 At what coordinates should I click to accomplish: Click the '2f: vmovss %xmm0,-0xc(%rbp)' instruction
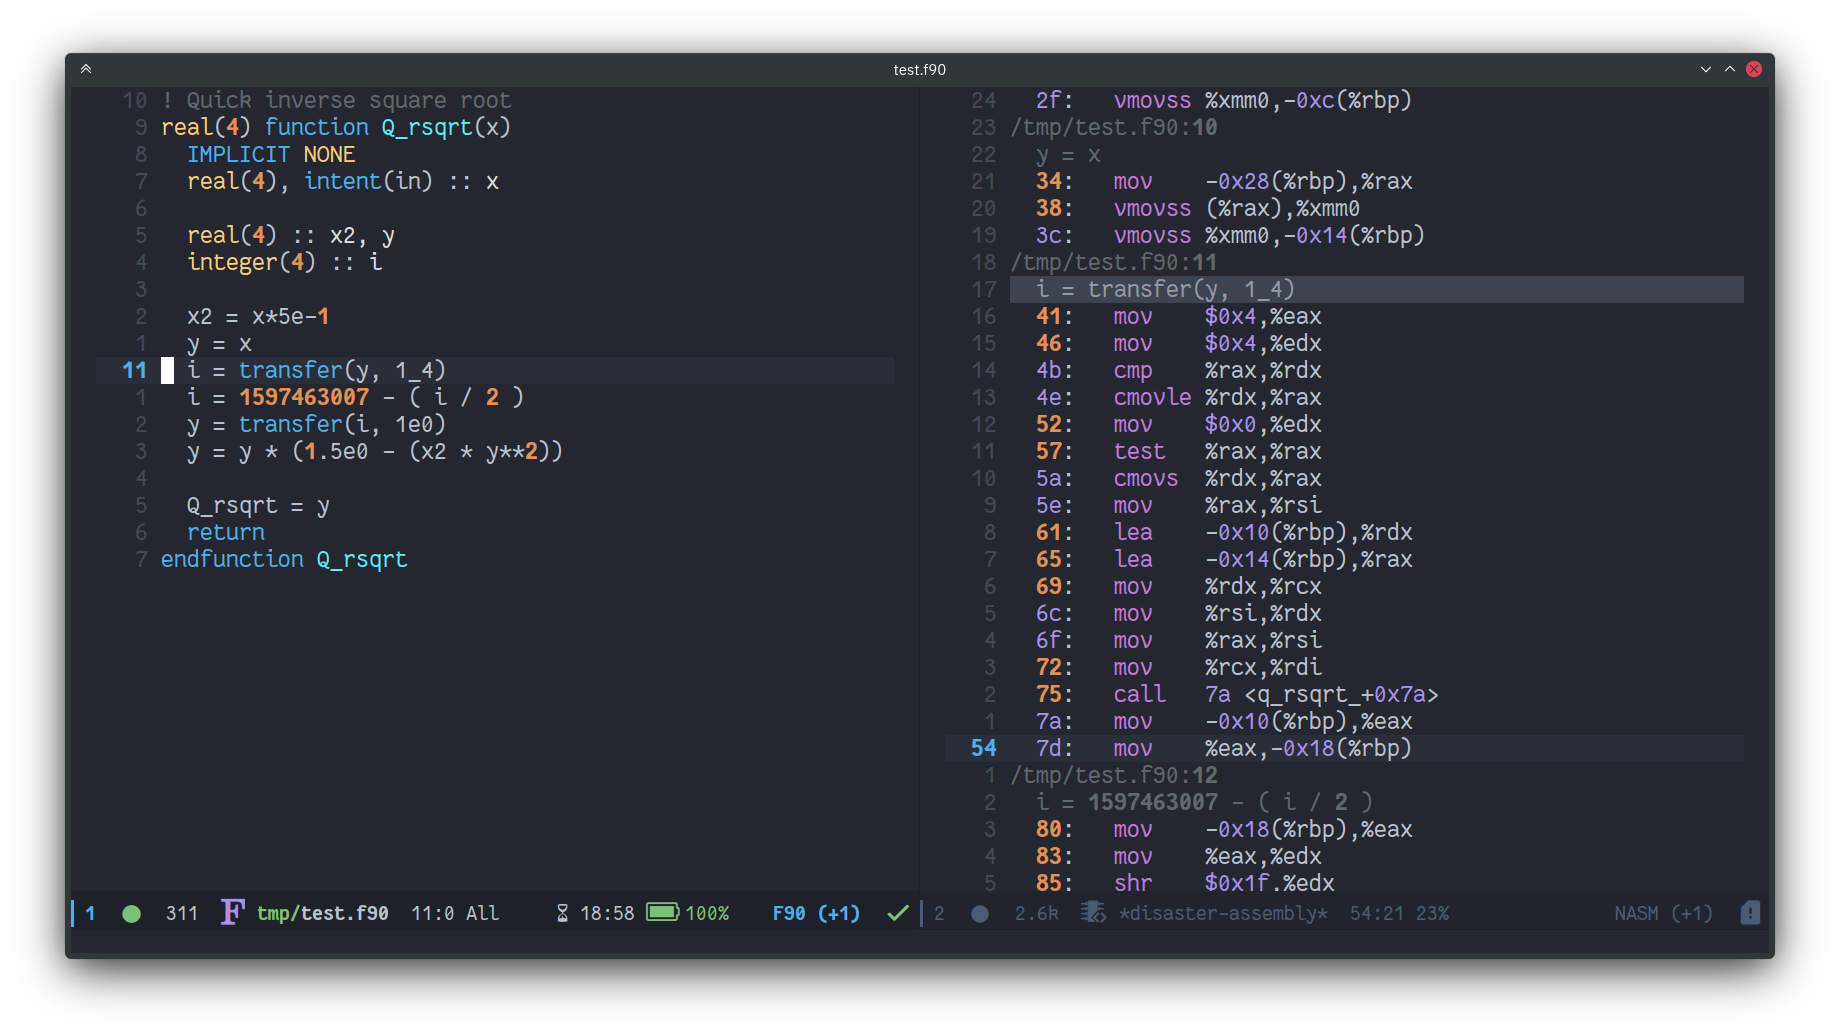point(1224,100)
